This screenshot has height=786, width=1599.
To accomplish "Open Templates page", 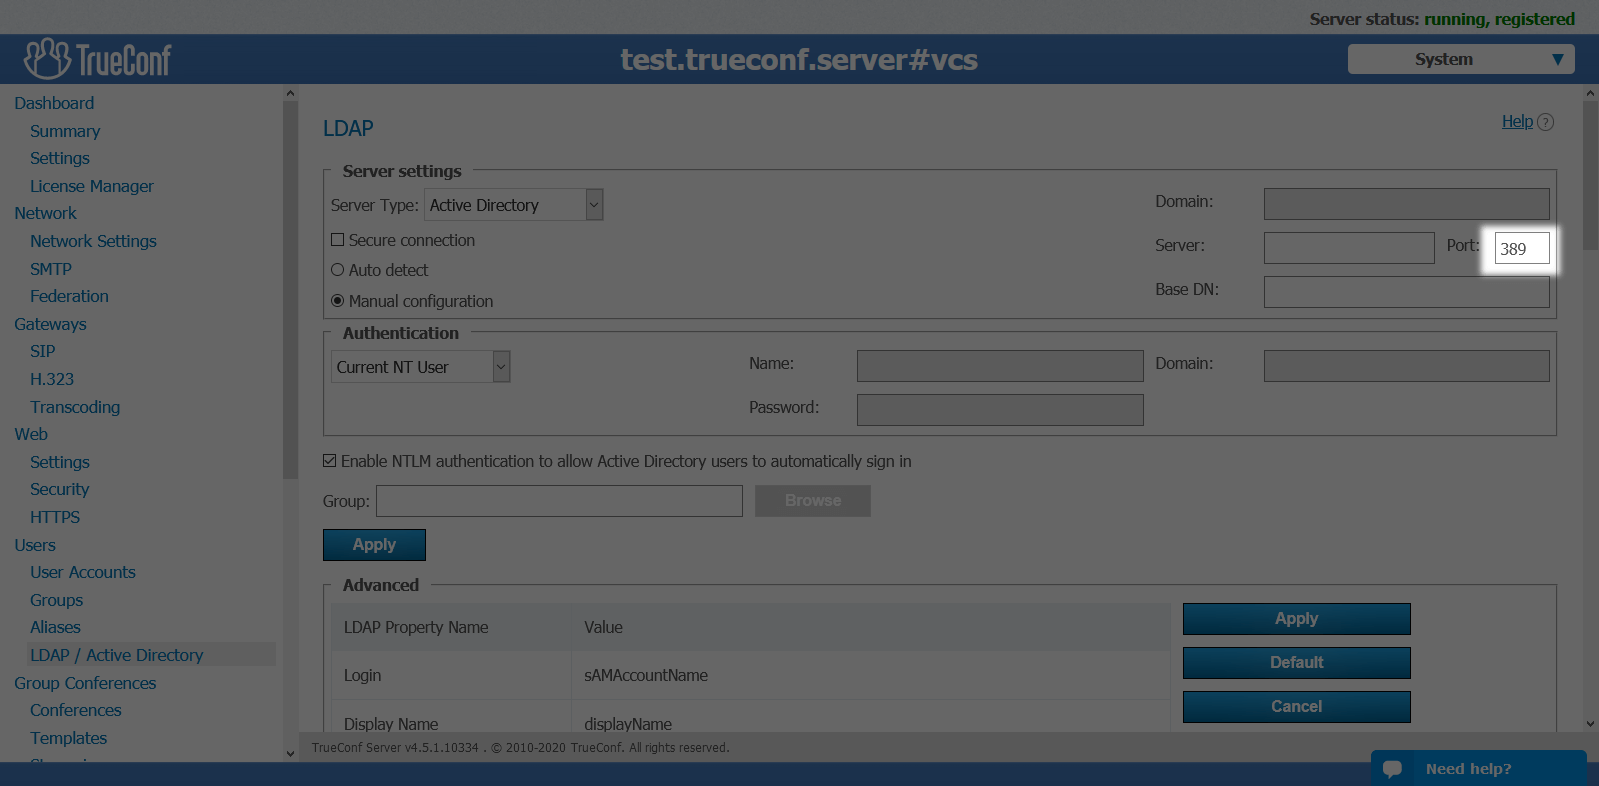I will click(x=68, y=738).
